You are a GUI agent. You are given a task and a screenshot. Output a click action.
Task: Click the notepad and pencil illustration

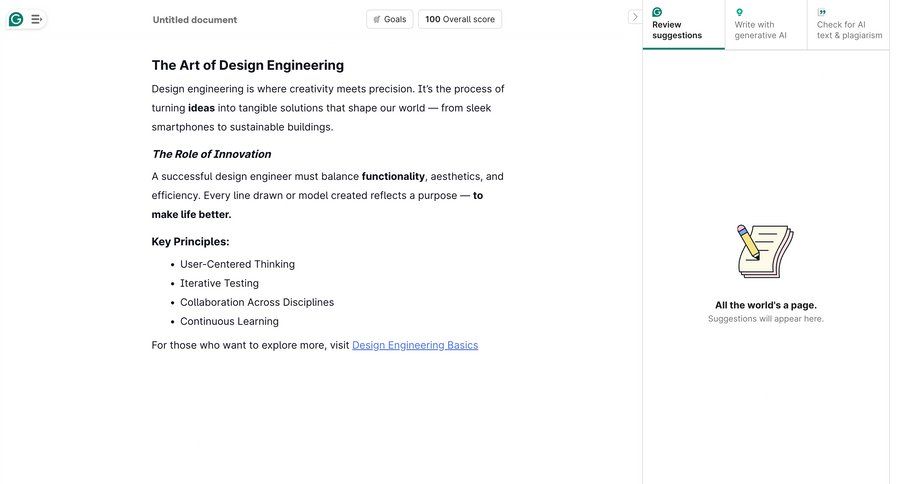pos(765,251)
